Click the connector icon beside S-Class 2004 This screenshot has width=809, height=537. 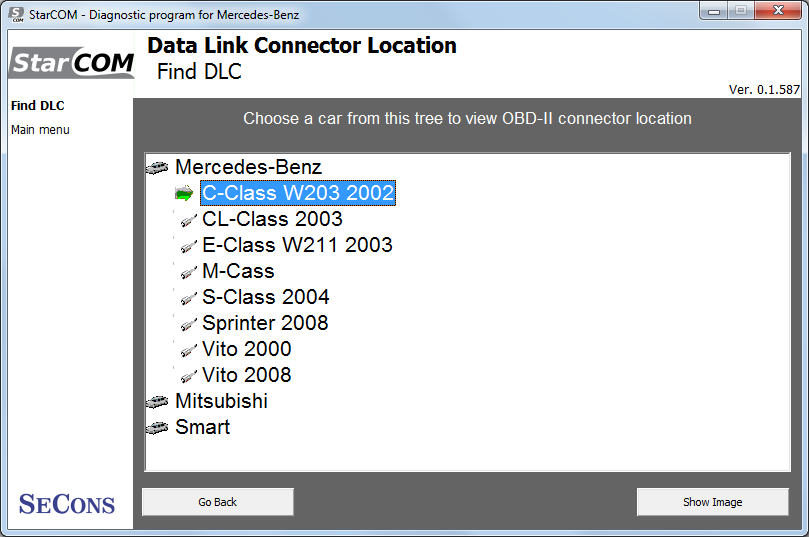pyautogui.click(x=188, y=298)
